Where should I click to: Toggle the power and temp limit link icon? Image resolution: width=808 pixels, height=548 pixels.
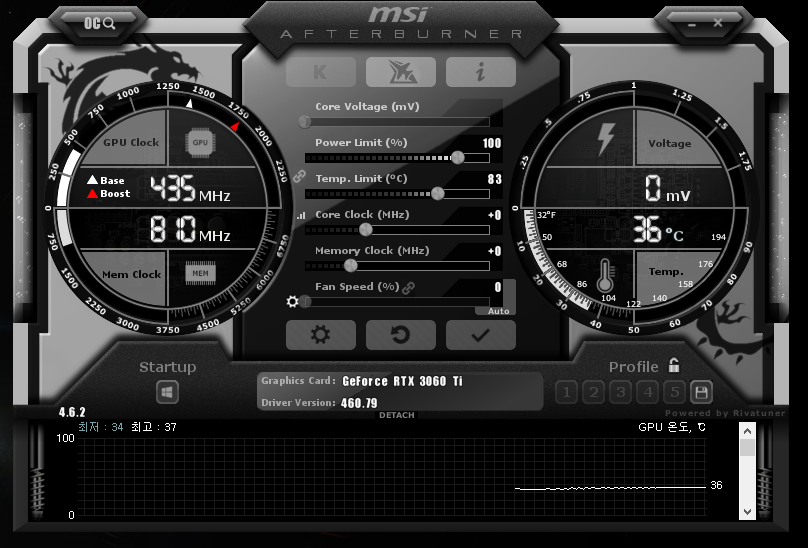coord(299,177)
